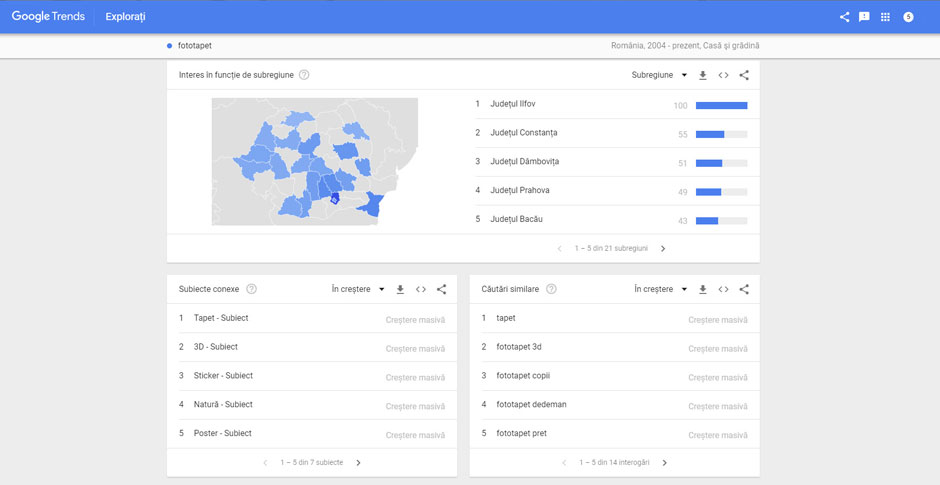Go to the previous page of Subiecte conexe
940x485 pixels.
click(x=266, y=463)
